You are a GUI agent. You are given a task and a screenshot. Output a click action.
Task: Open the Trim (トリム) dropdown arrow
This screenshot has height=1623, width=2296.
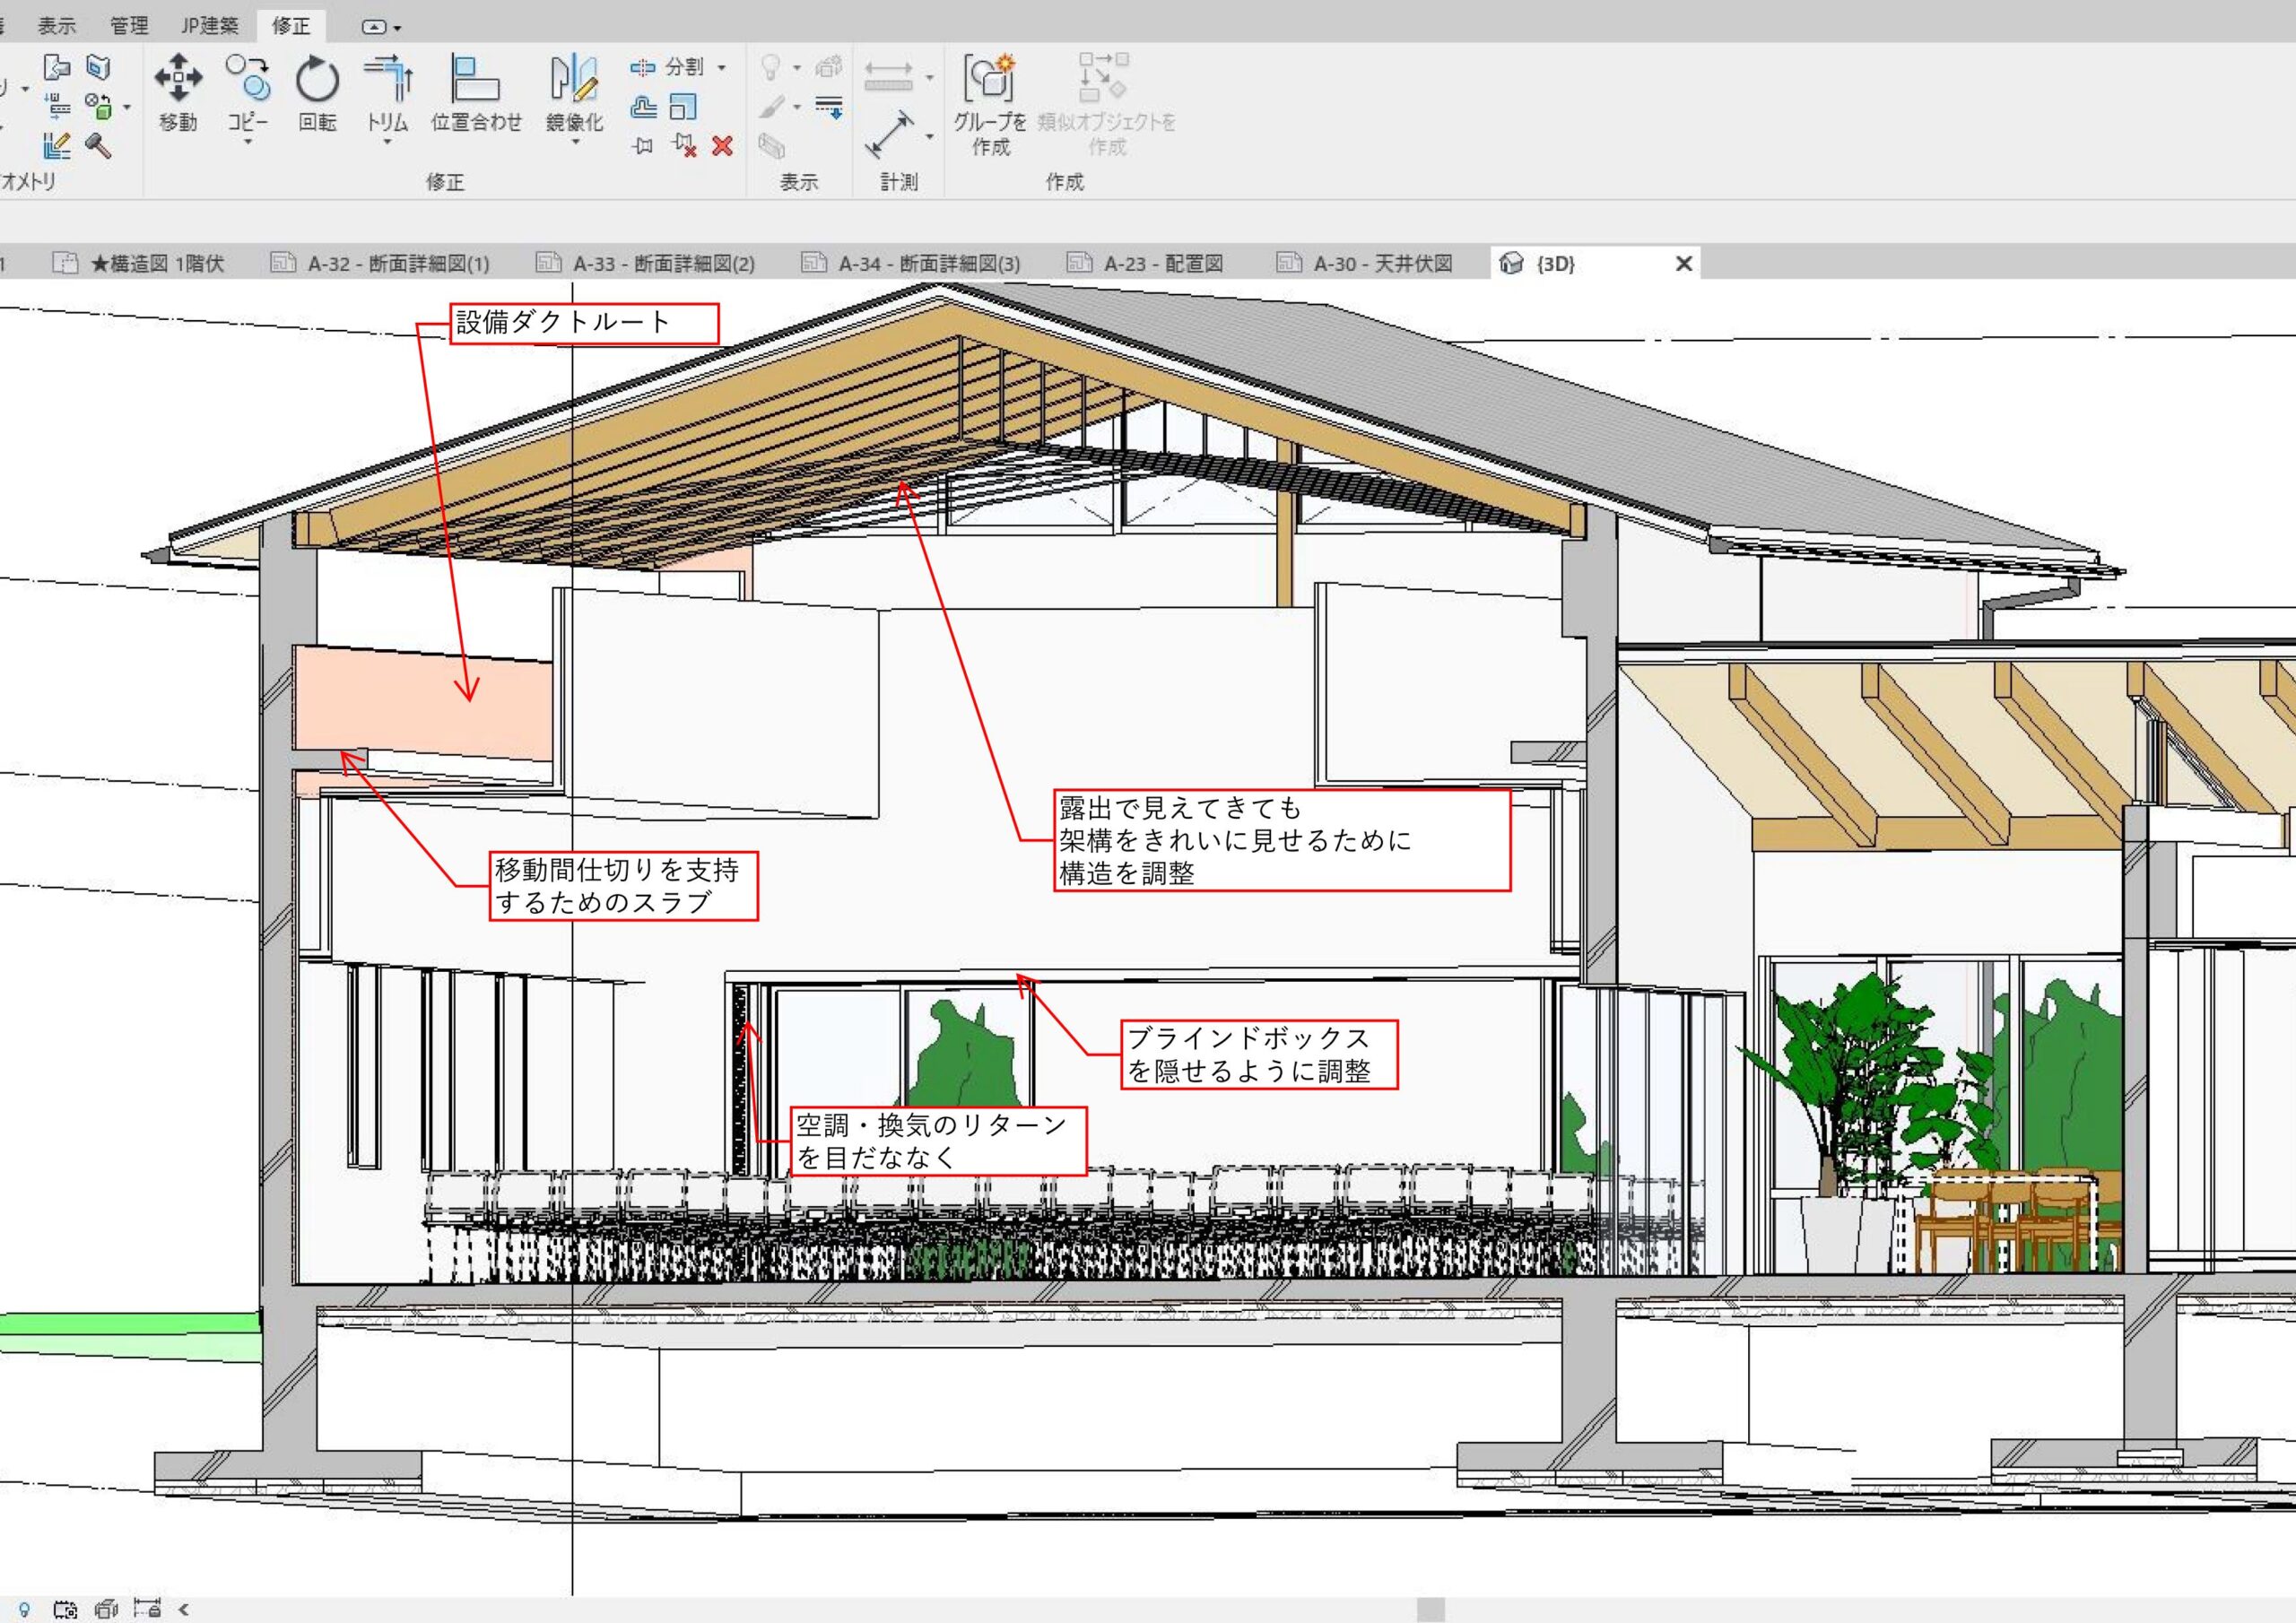pos(387,142)
